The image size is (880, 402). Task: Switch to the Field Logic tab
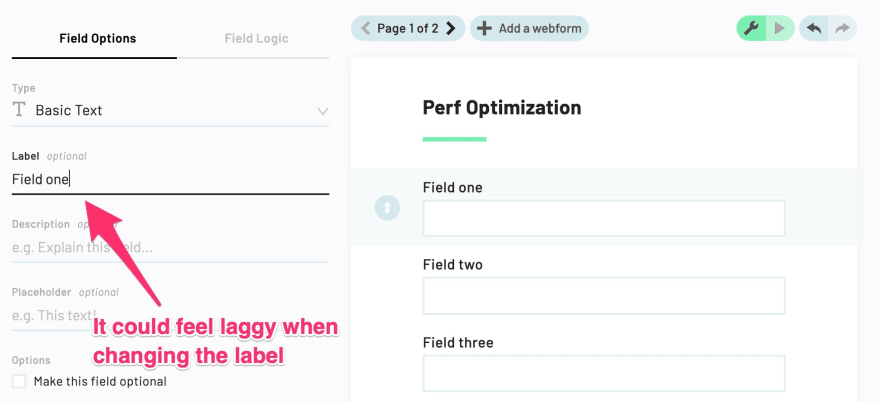[x=256, y=39]
